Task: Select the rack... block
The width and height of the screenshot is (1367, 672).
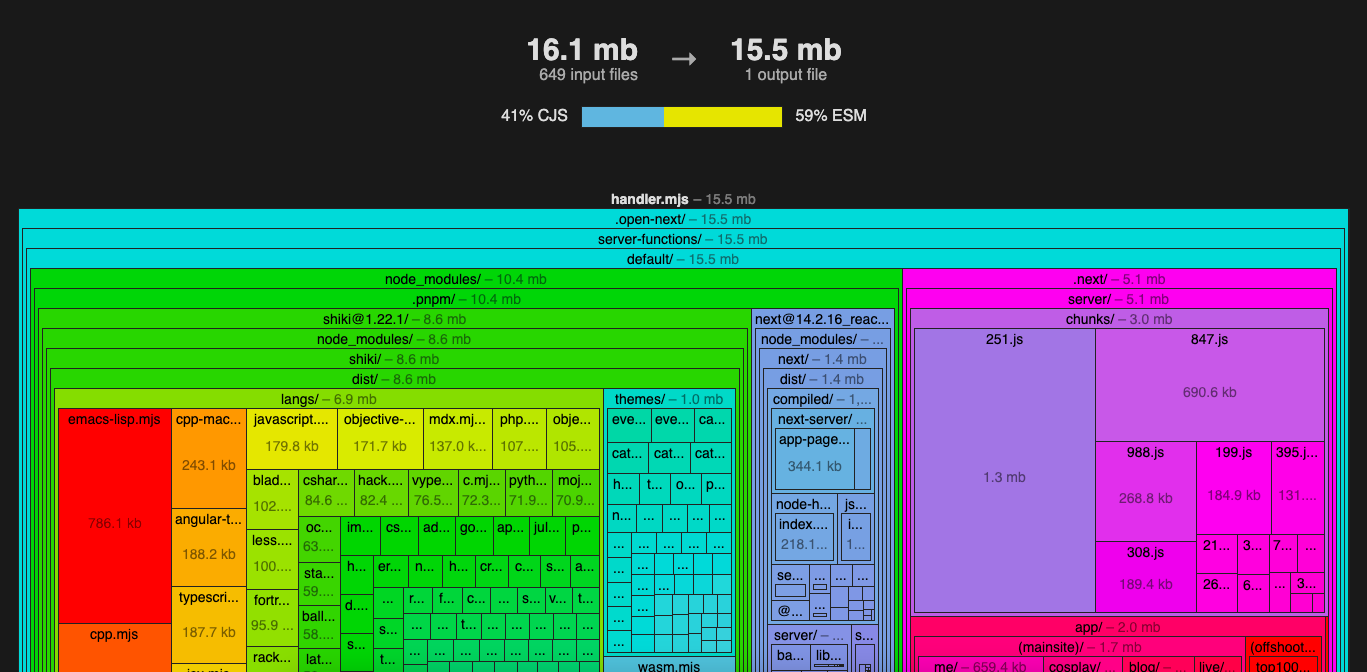Action: point(272,657)
